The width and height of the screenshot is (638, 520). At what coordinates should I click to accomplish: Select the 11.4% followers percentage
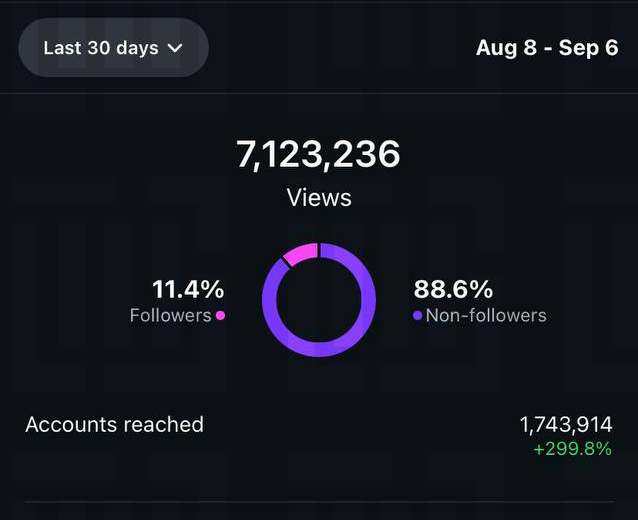pyautogui.click(x=188, y=290)
